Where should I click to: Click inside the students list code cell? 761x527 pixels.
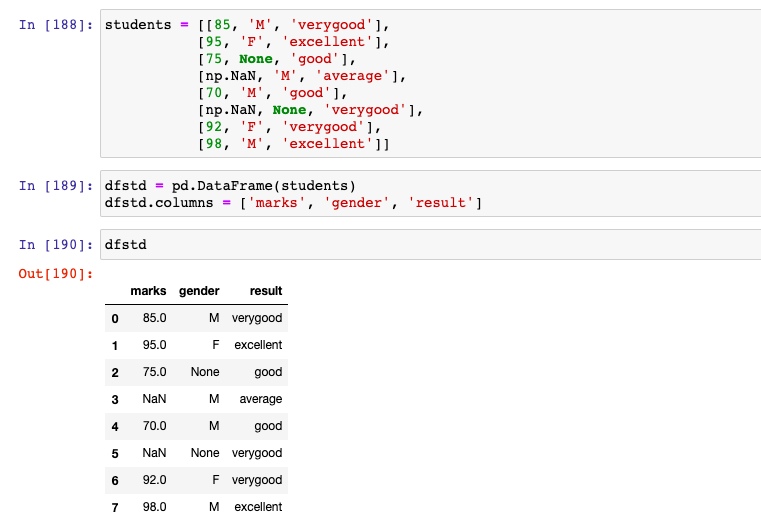coord(430,83)
